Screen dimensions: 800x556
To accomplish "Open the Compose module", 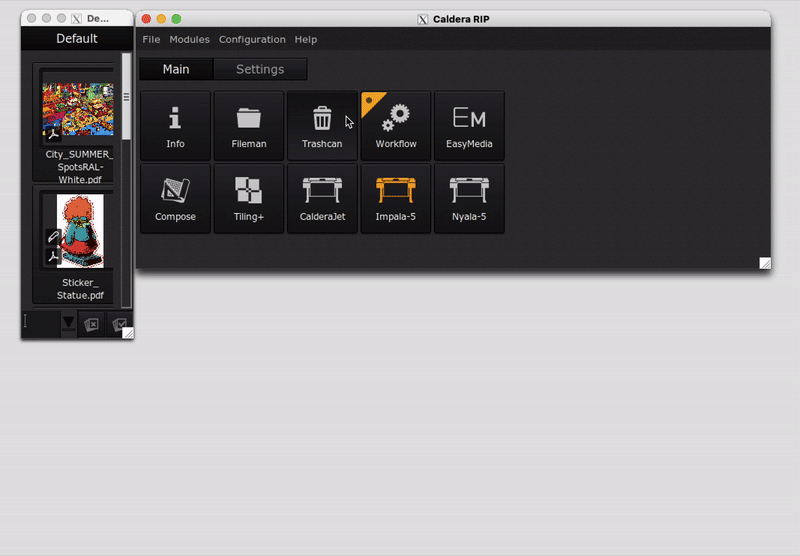I will coord(175,199).
